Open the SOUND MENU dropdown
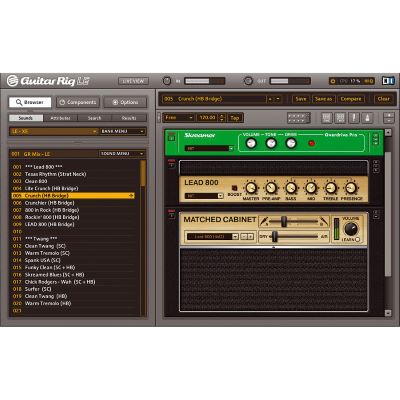The height and width of the screenshot is (400, 400). (x=123, y=154)
